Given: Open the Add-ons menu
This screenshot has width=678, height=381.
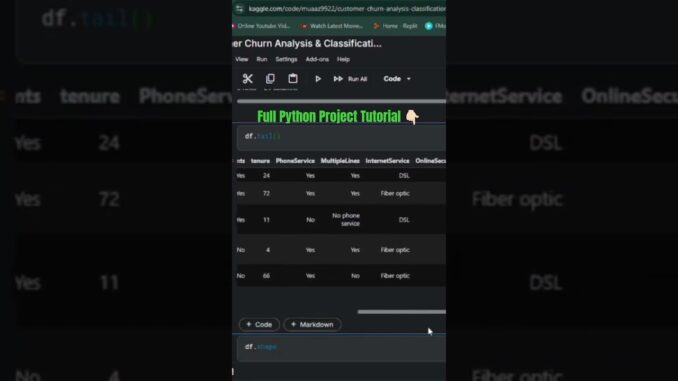Looking at the screenshot, I should coord(317,59).
